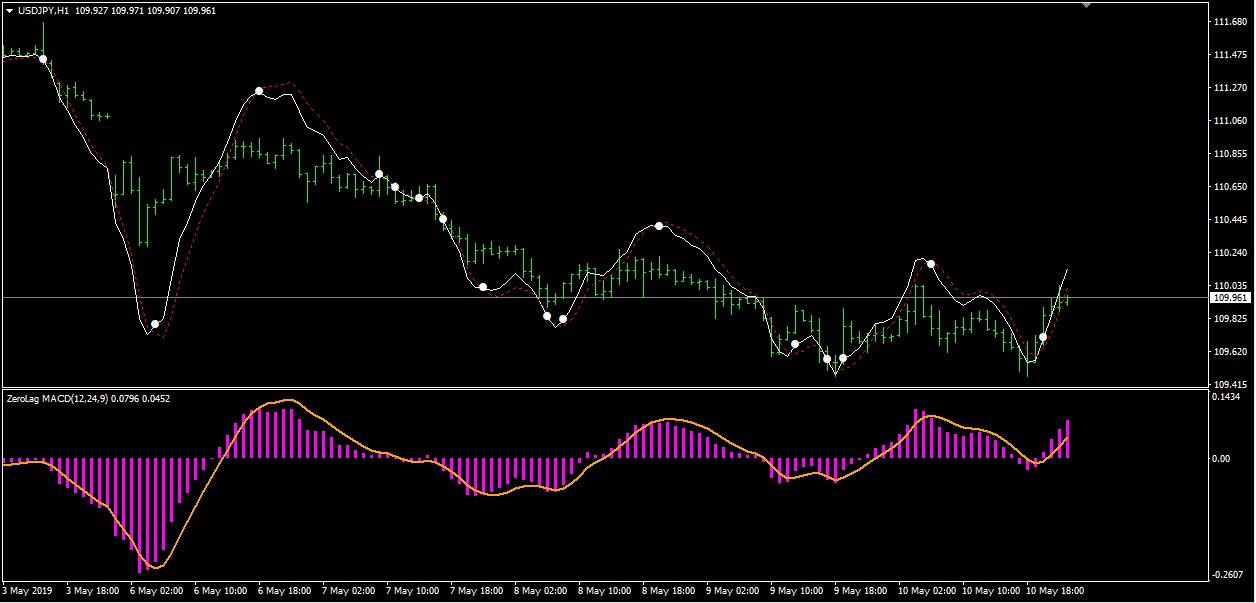1256x603 pixels.
Task: Click the OHLC values 109.927 109.971 109.907 109.961
Action: tap(146, 10)
